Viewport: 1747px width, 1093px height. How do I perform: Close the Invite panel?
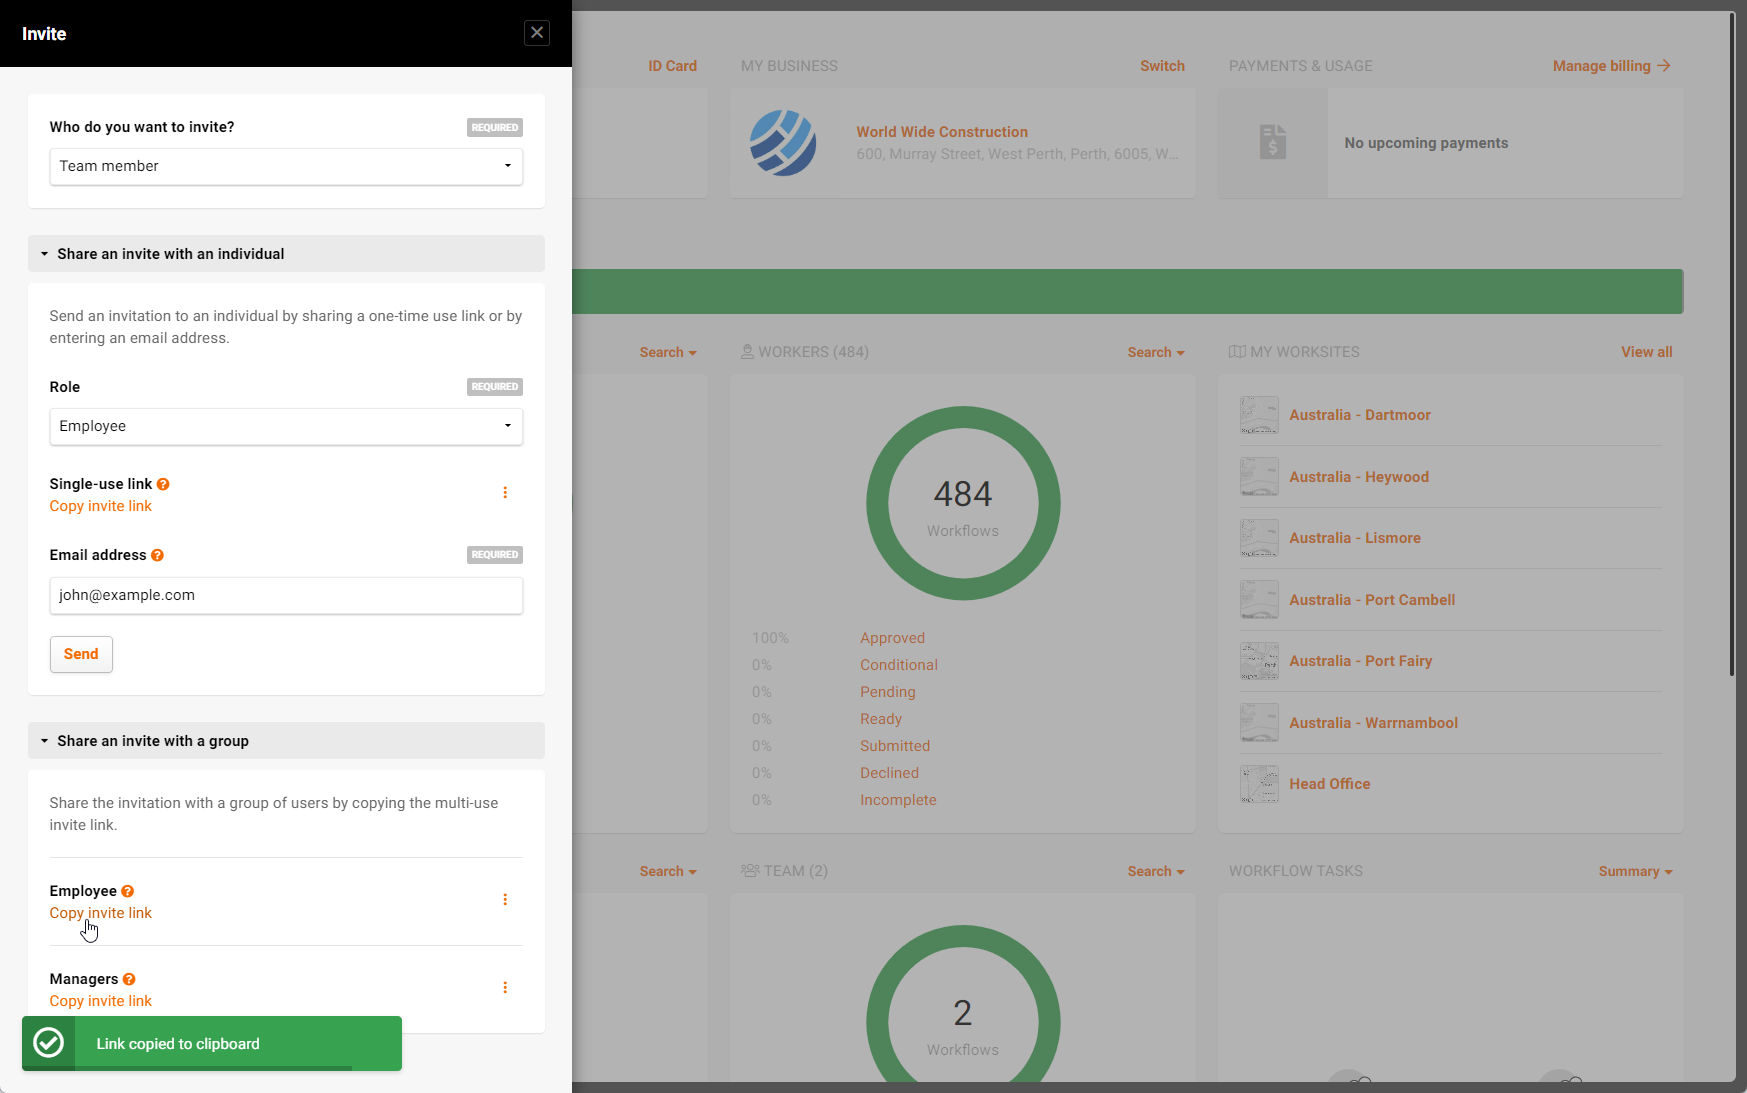[537, 33]
